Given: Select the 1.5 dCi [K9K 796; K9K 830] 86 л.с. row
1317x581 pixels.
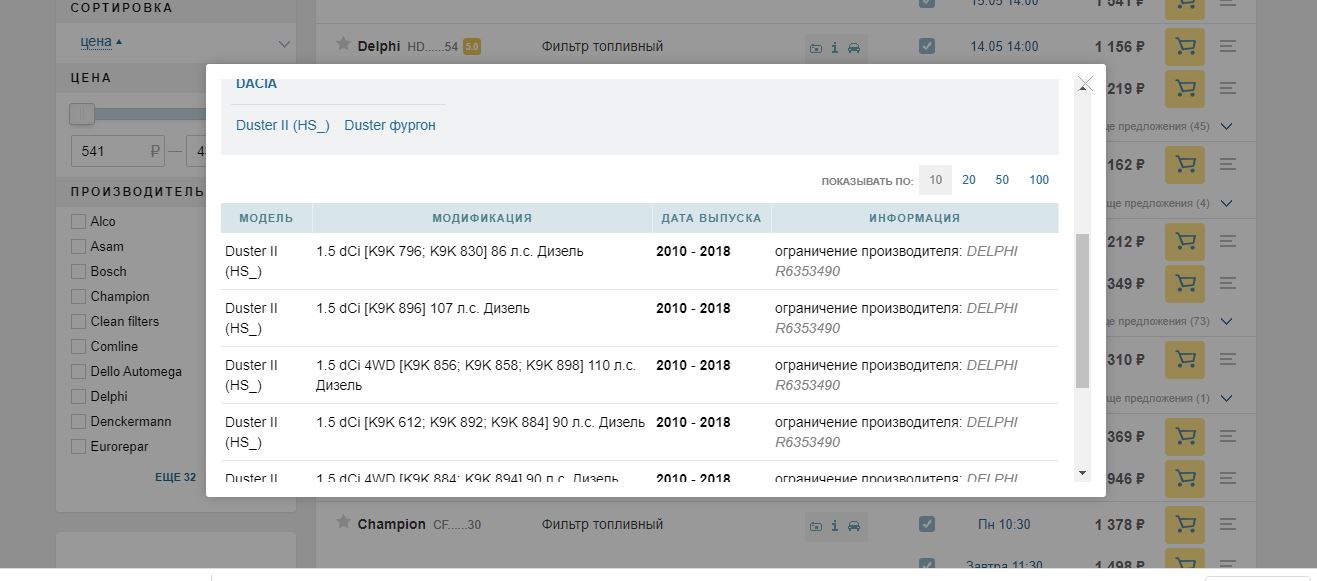Looking at the screenshot, I should coord(640,261).
